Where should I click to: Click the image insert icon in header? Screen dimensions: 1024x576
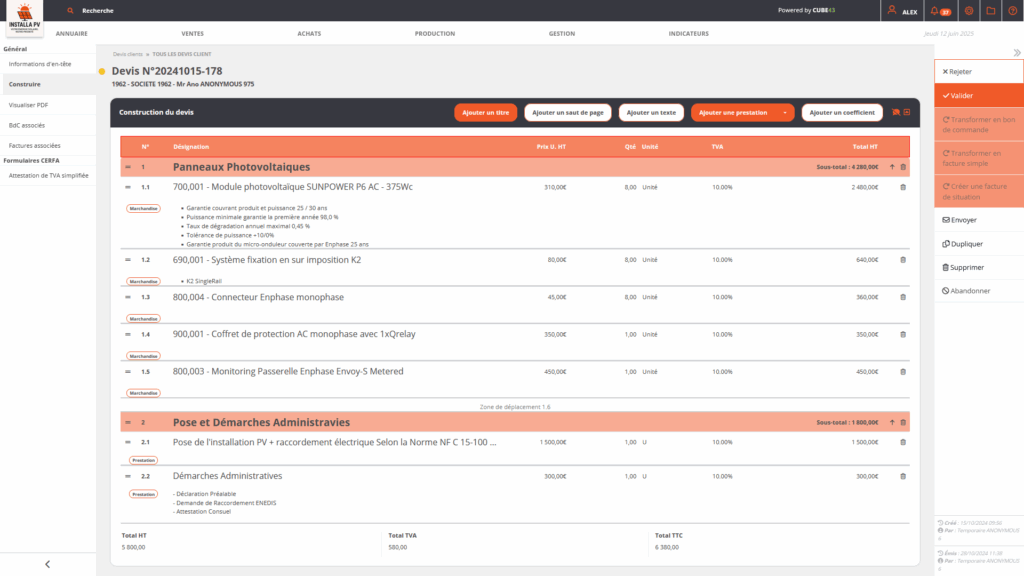(x=907, y=112)
